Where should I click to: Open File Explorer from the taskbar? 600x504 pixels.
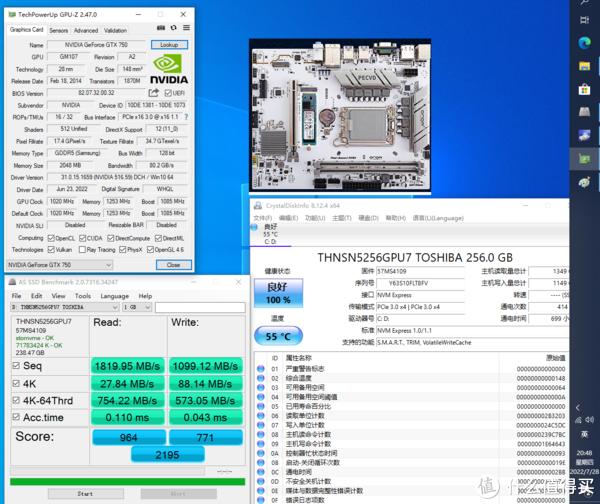(x=584, y=66)
